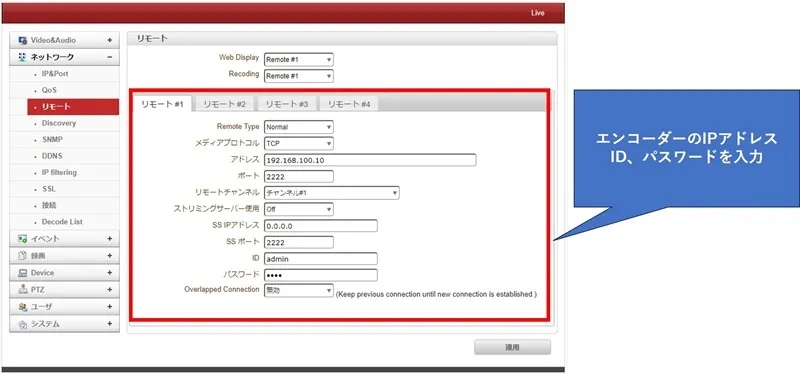The width and height of the screenshot is (800, 374).
Task: Switch to the リモート #2 tab
Action: coord(224,104)
